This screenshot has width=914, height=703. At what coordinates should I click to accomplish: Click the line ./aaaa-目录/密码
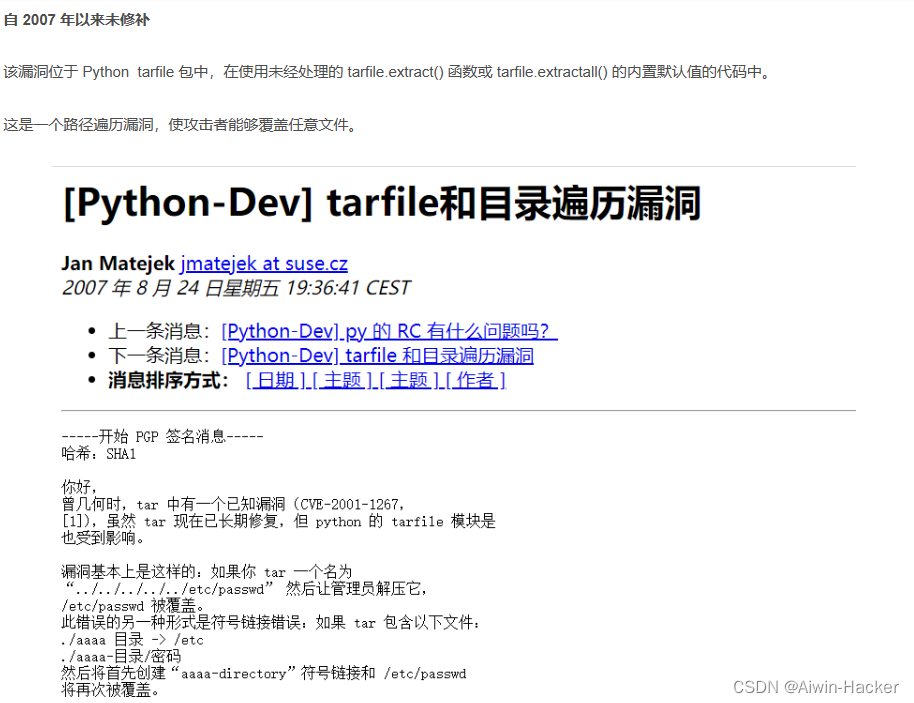121,656
